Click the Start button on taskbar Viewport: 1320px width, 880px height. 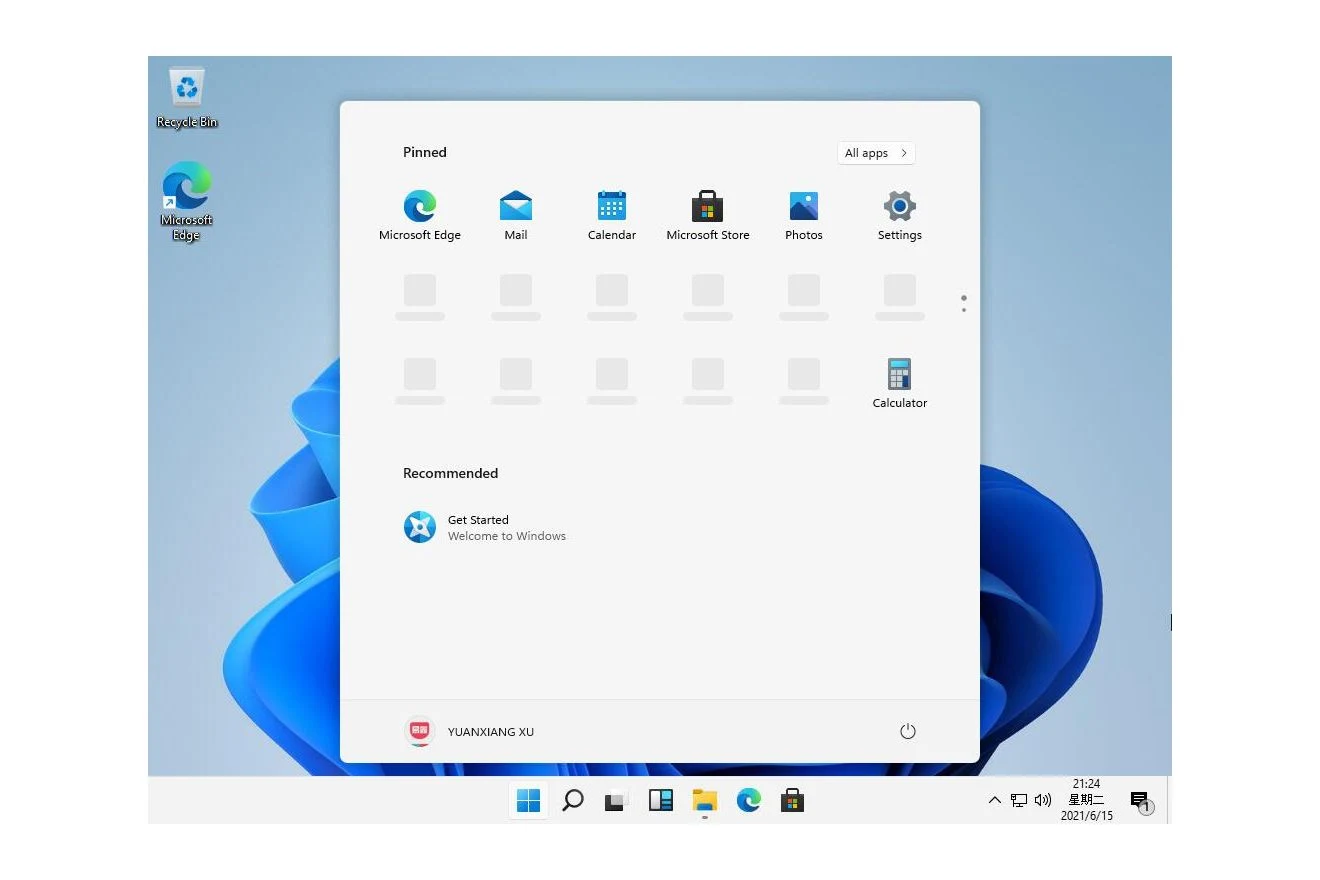(528, 801)
